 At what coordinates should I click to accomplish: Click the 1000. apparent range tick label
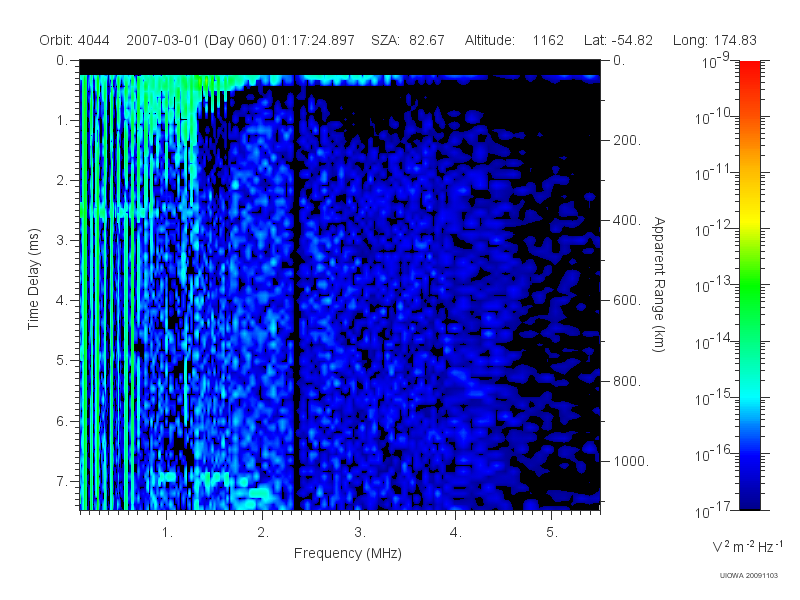click(631, 461)
